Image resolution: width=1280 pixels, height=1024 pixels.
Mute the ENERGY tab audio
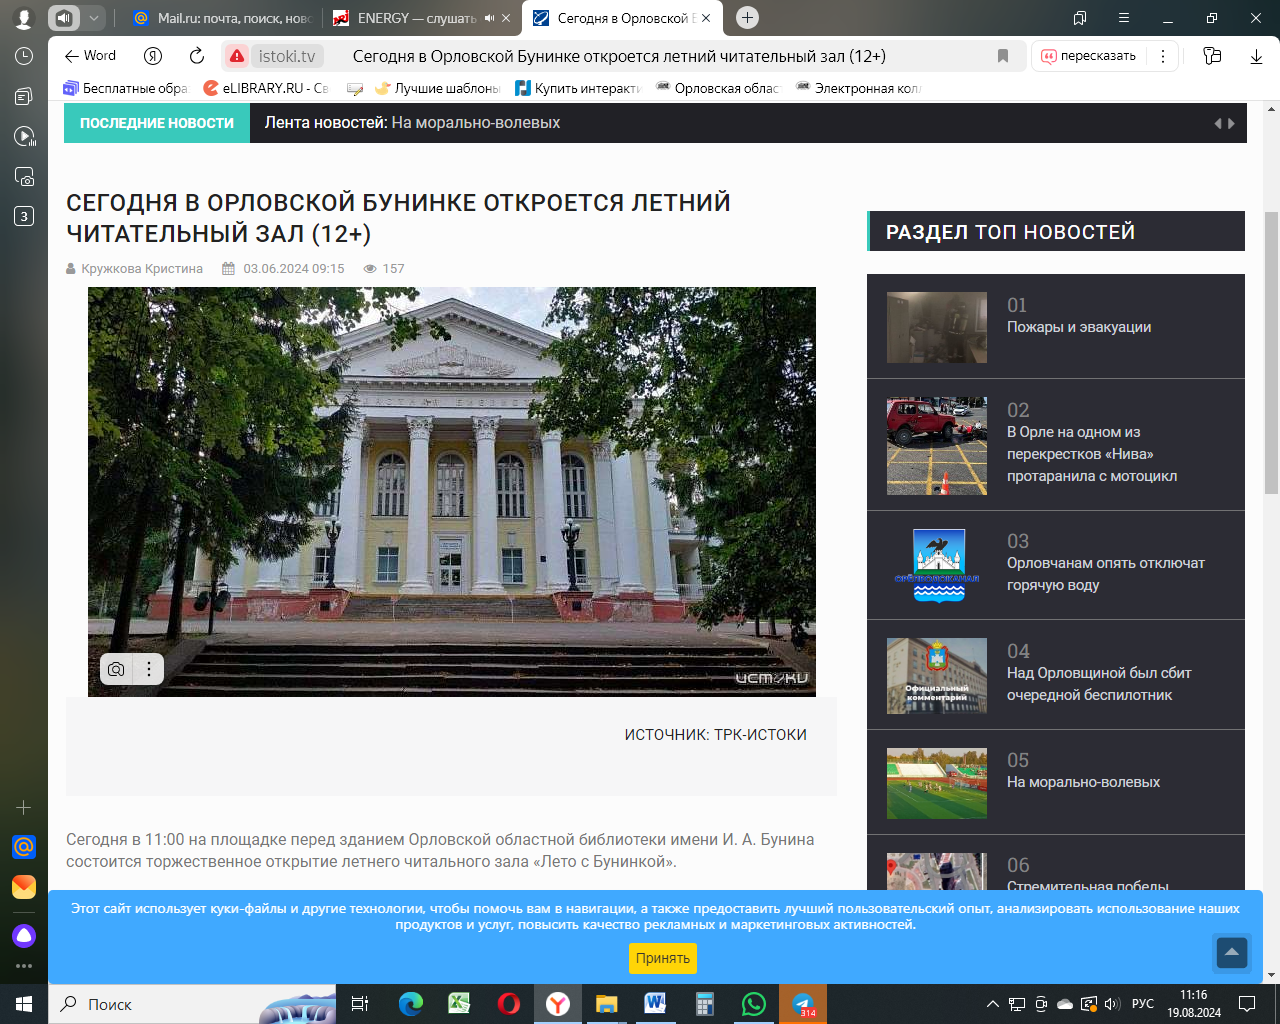click(x=490, y=18)
